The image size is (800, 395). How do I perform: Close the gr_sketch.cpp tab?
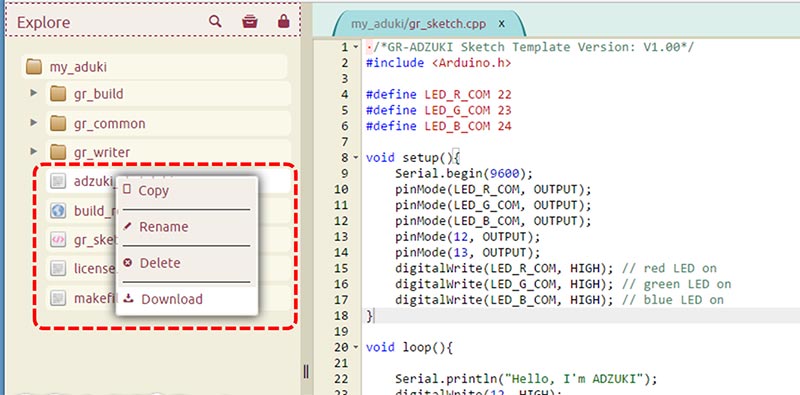[502, 24]
